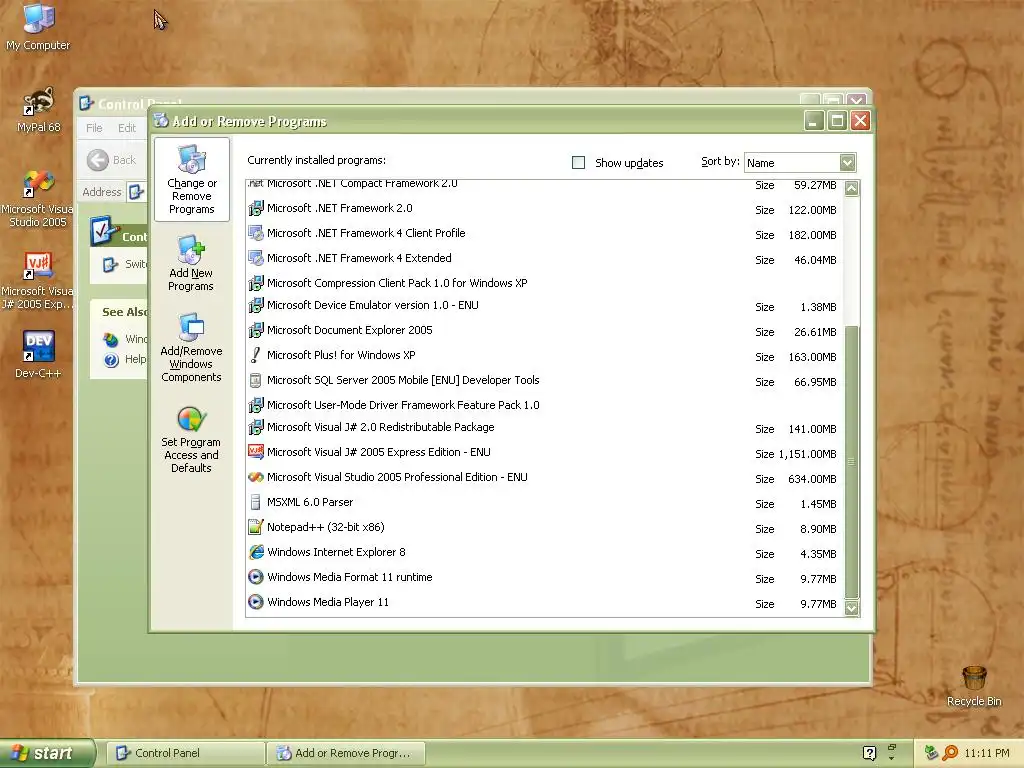
Task: Click the 634.00MB size value
Action: pos(812,479)
